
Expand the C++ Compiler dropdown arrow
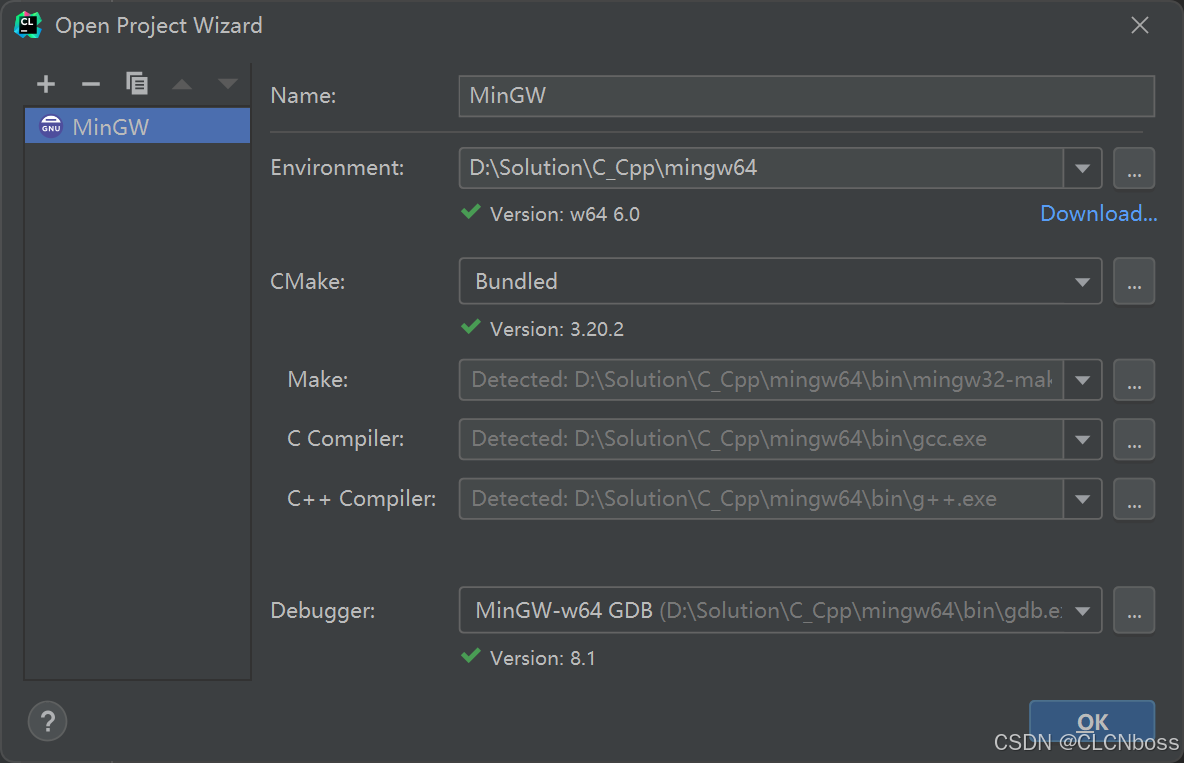[x=1083, y=499]
